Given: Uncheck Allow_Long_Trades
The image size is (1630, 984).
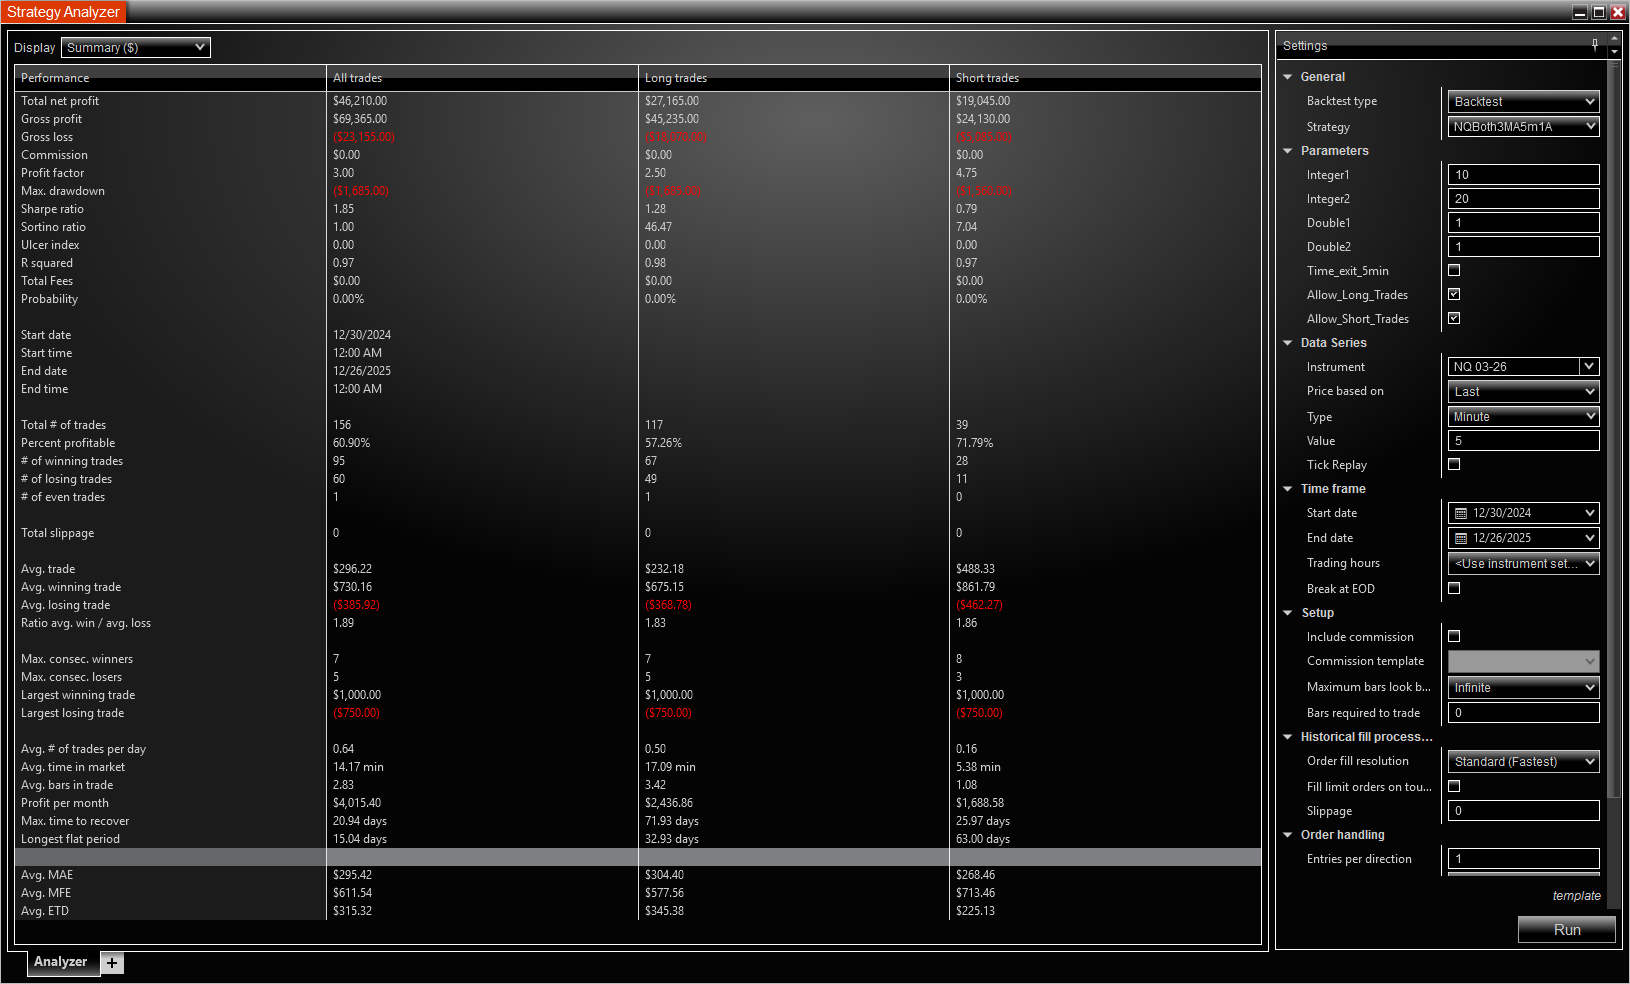Looking at the screenshot, I should click(1454, 294).
